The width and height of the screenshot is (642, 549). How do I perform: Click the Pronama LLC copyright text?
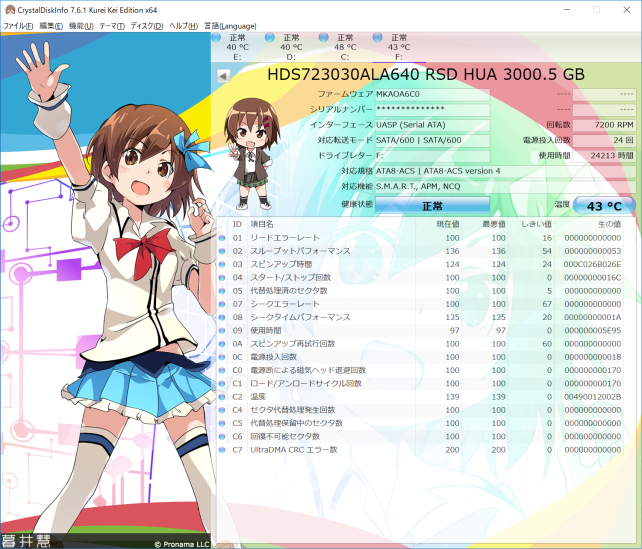point(182,544)
